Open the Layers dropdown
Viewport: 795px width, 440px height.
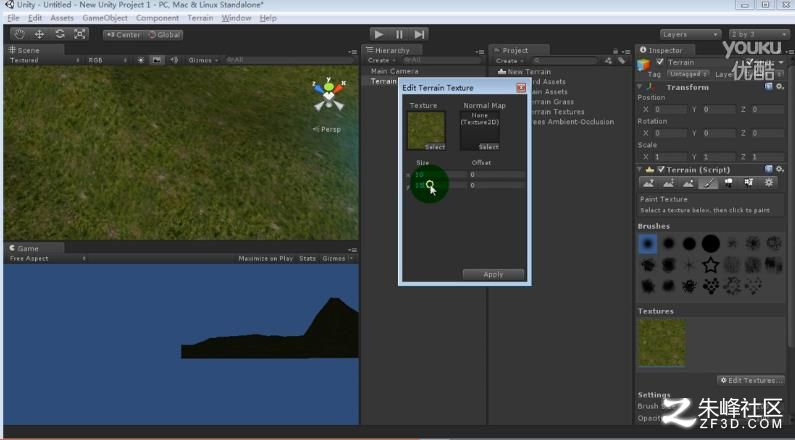pos(691,34)
